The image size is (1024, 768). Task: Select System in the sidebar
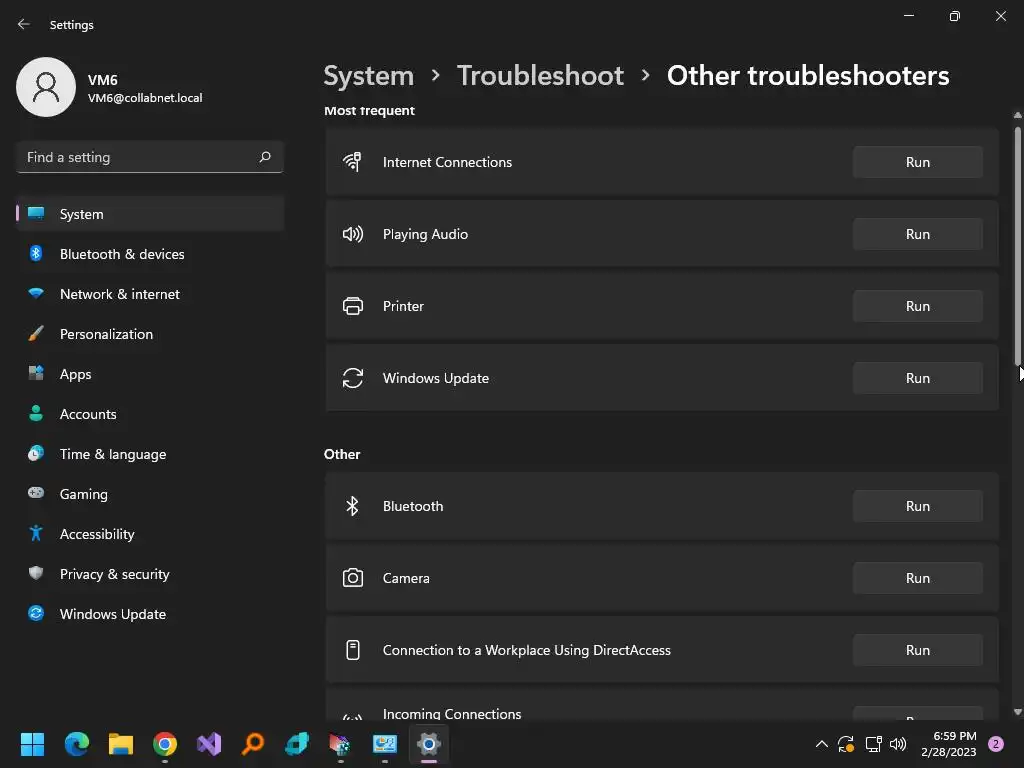click(x=150, y=214)
